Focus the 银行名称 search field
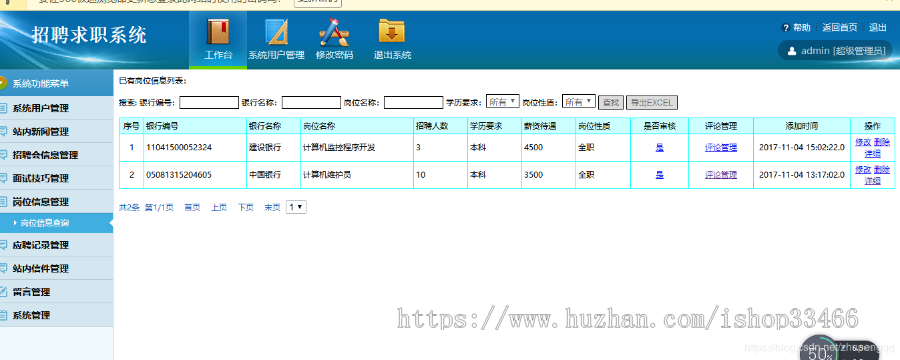 click(x=312, y=102)
